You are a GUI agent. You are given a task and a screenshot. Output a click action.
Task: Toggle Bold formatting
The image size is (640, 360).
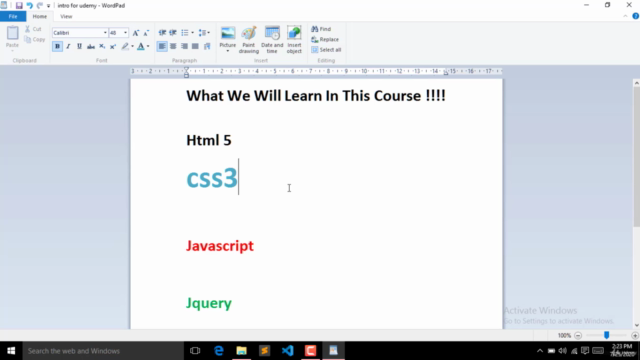point(57,47)
